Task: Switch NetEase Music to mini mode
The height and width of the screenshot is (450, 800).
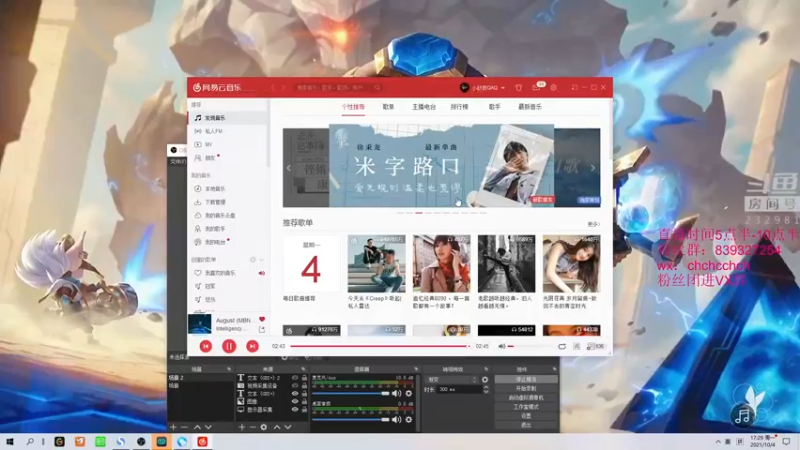Action: click(x=574, y=88)
